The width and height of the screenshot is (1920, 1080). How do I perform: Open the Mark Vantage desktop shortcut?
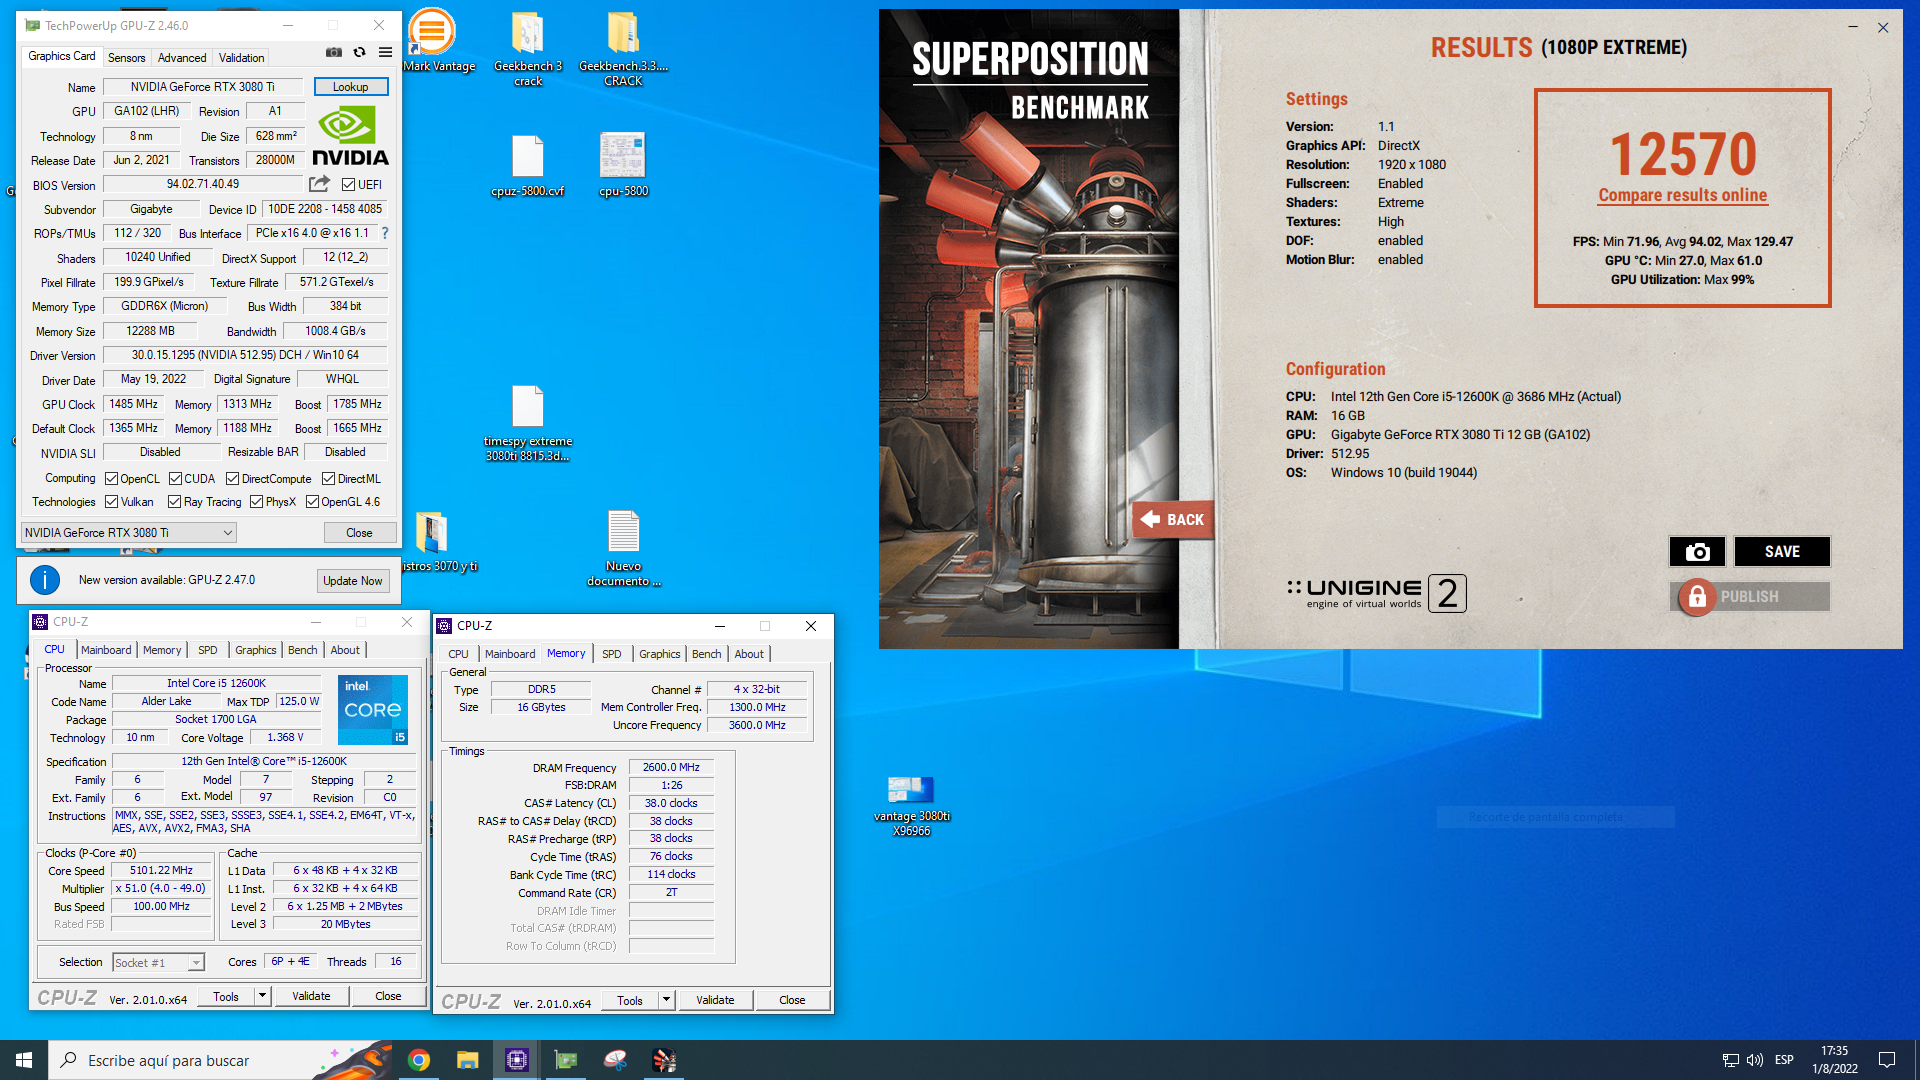tap(432, 32)
